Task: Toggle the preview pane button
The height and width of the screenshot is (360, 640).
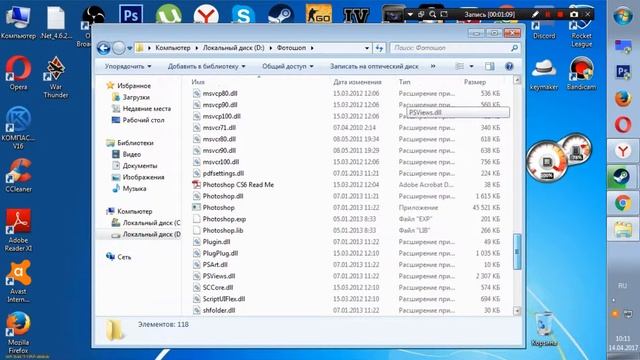Action: coord(489,66)
